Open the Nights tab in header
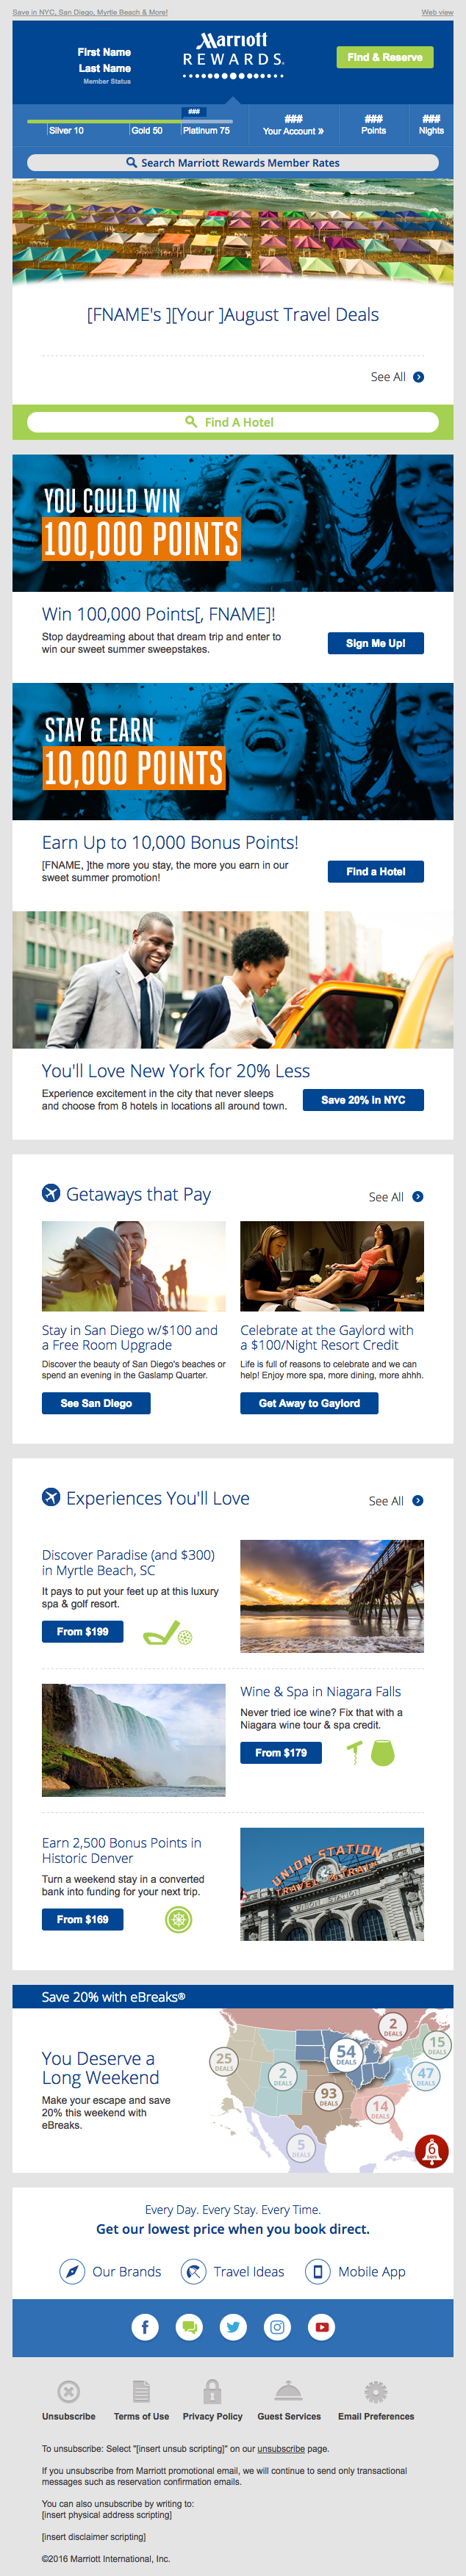Screen dimensions: 466x2576 coord(431,125)
